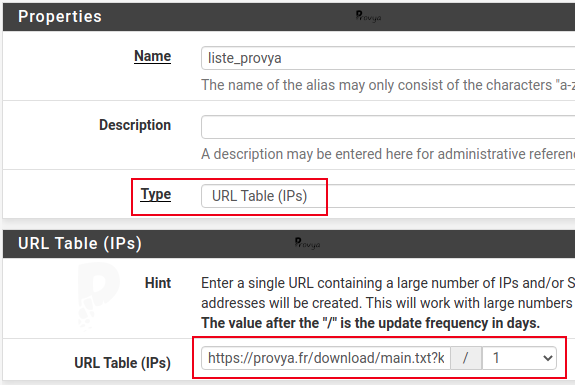This screenshot has height=385, width=575.
Task: Click the slash separator before the frequency dropdown
Action: click(466, 358)
